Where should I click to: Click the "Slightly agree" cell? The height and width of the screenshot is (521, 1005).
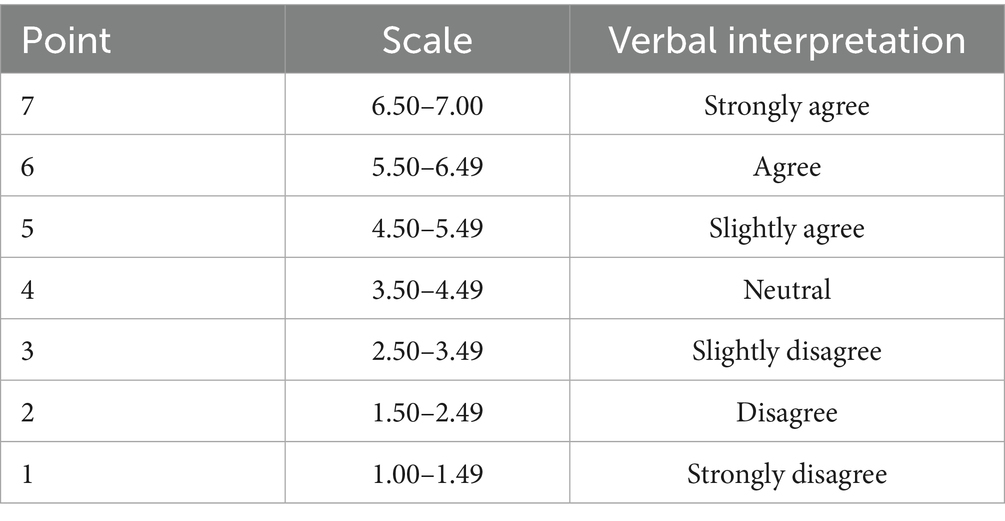787,228
